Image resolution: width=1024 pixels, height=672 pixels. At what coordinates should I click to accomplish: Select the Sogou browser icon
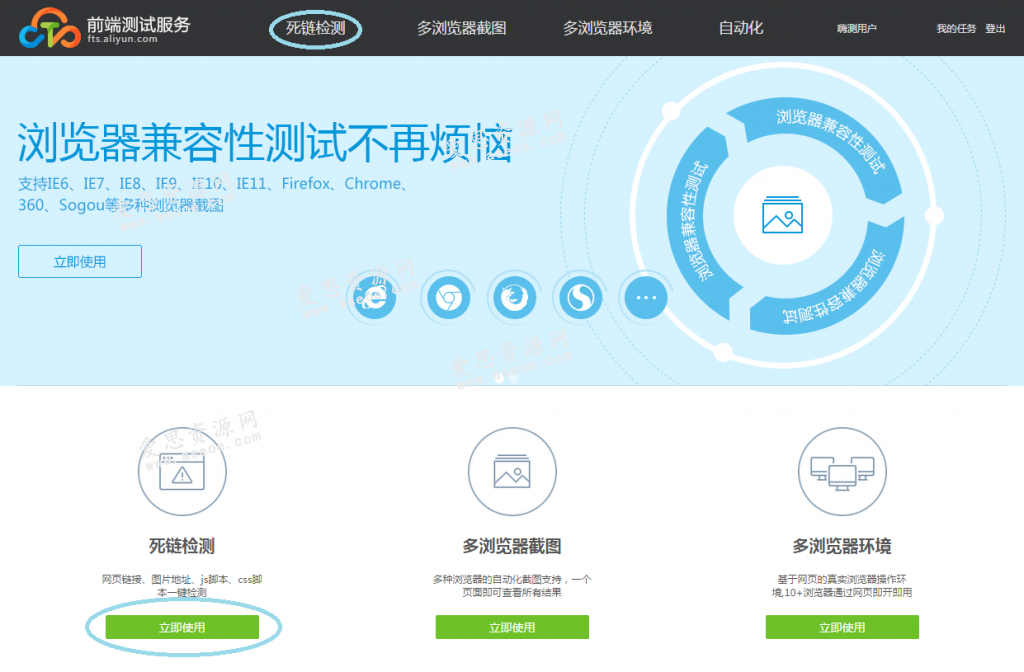click(x=579, y=297)
